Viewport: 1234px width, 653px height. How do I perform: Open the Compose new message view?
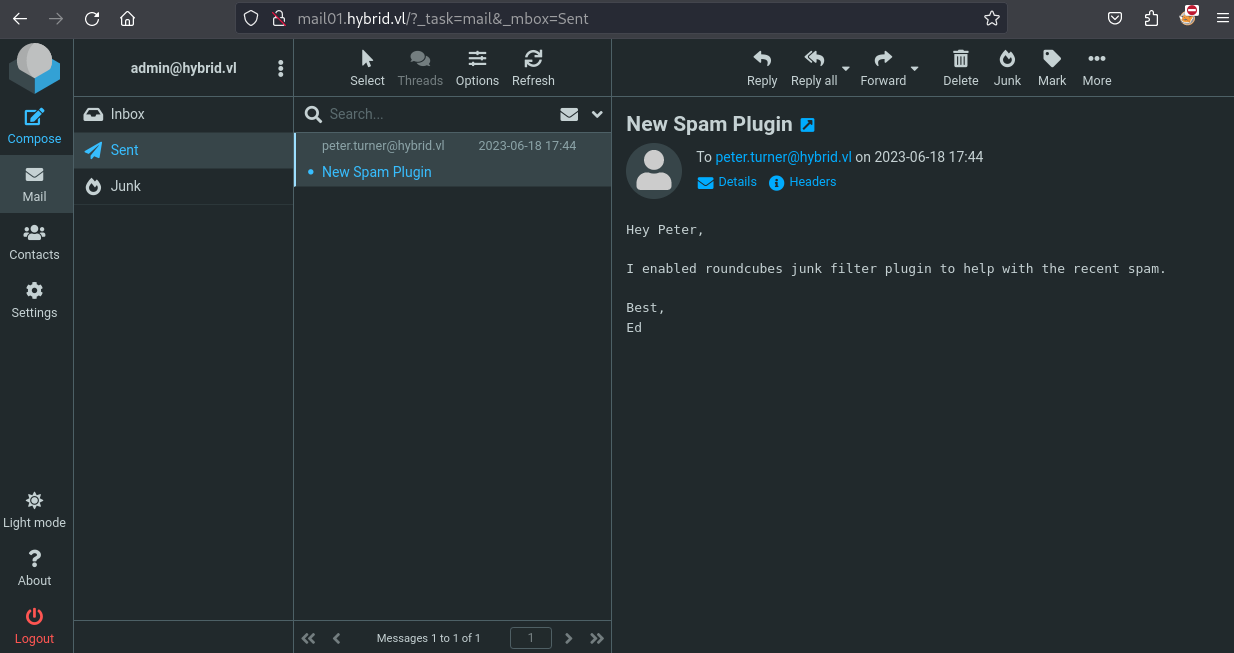[x=35, y=126]
